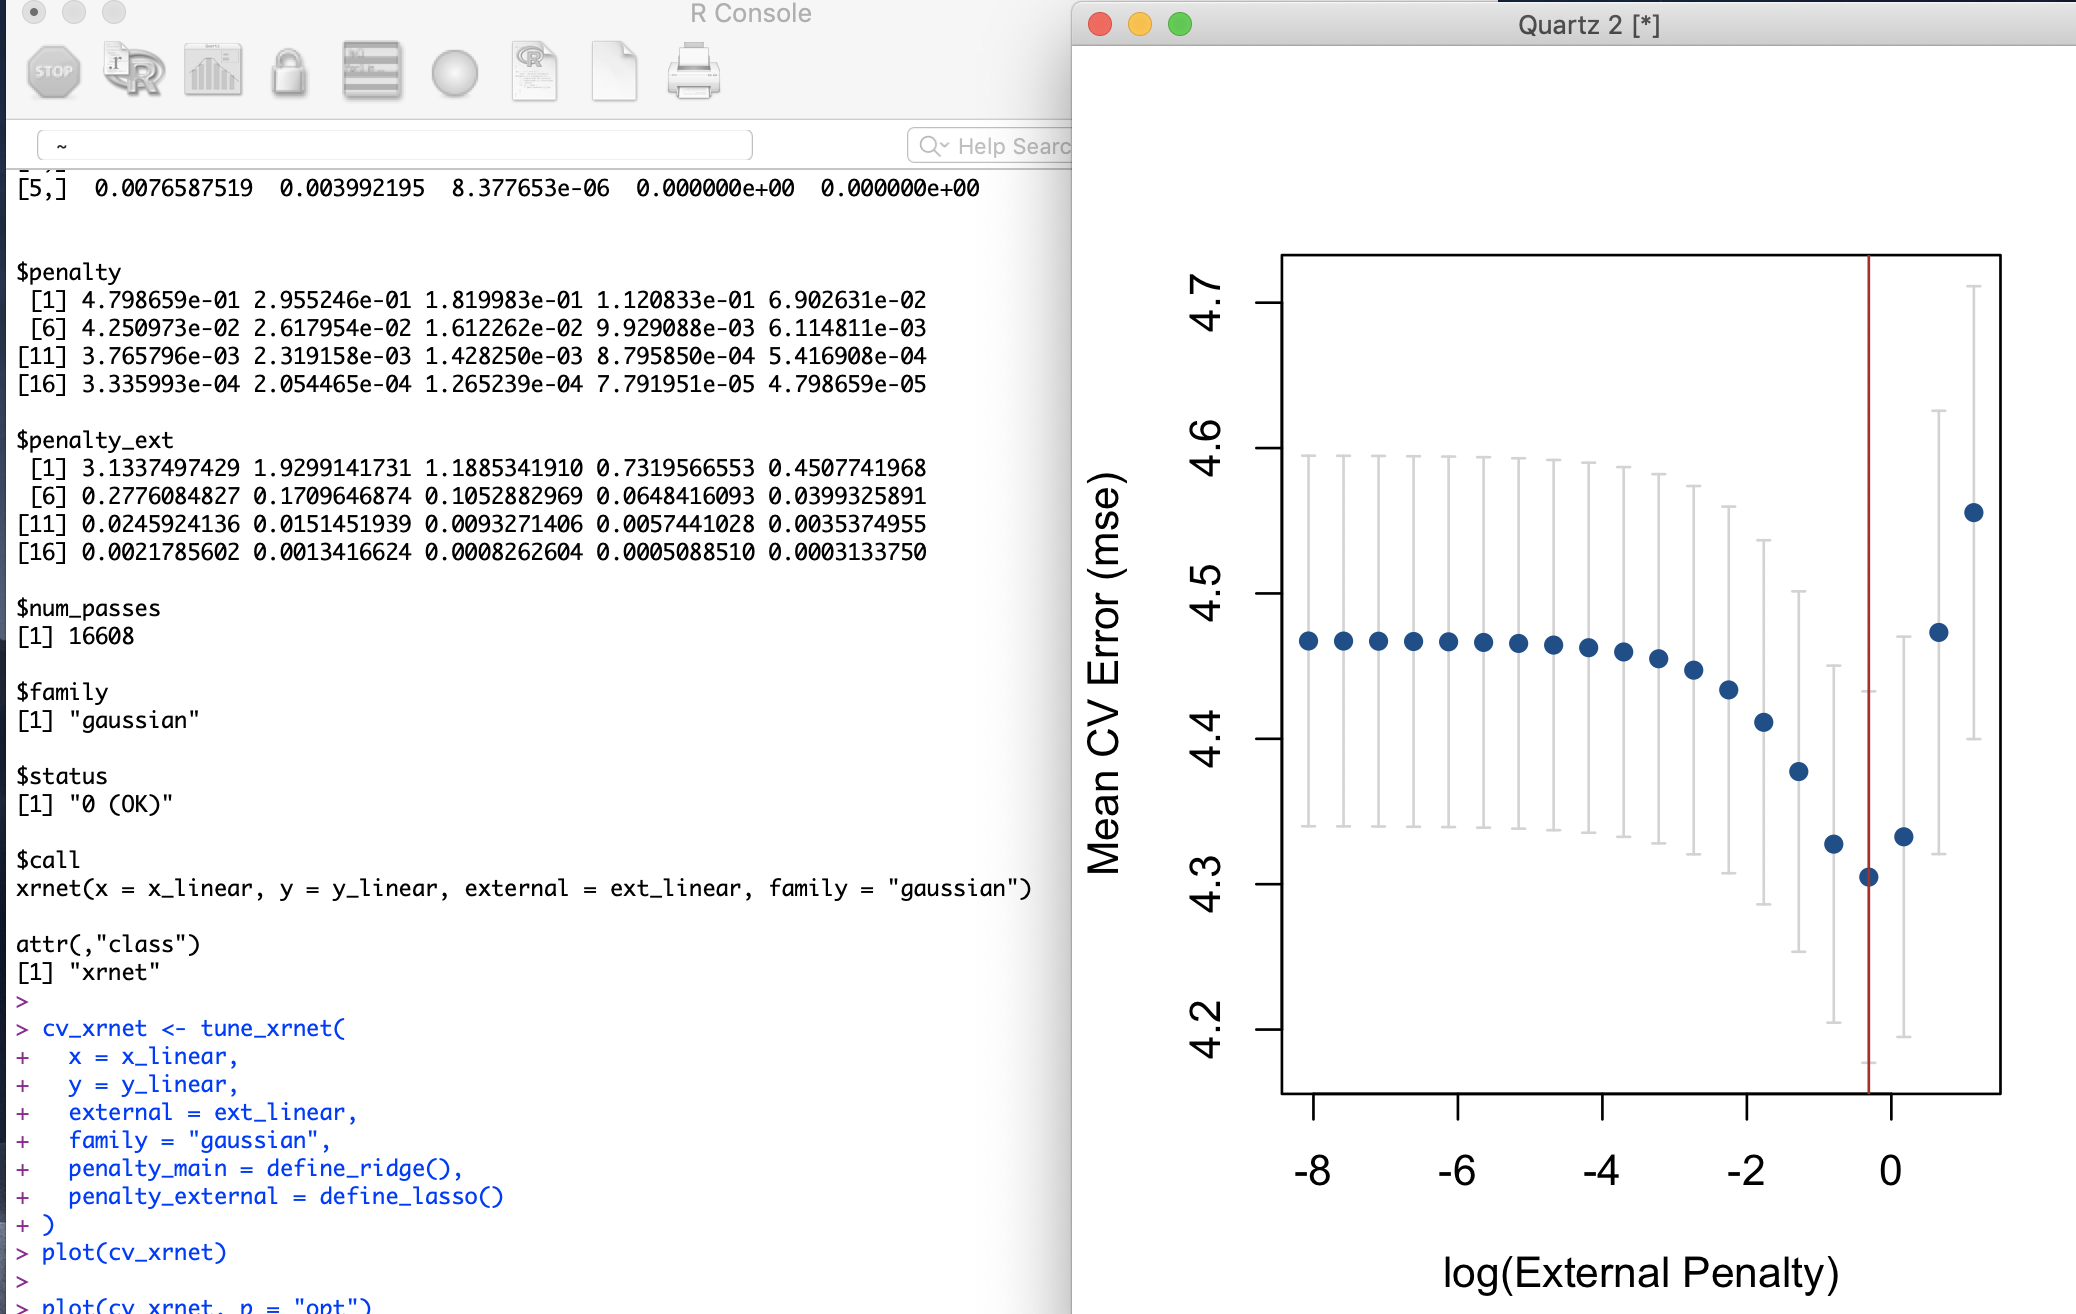This screenshot has height=1314, width=2076.
Task: Zoom the Quartz 2 window
Action: (x=1180, y=24)
